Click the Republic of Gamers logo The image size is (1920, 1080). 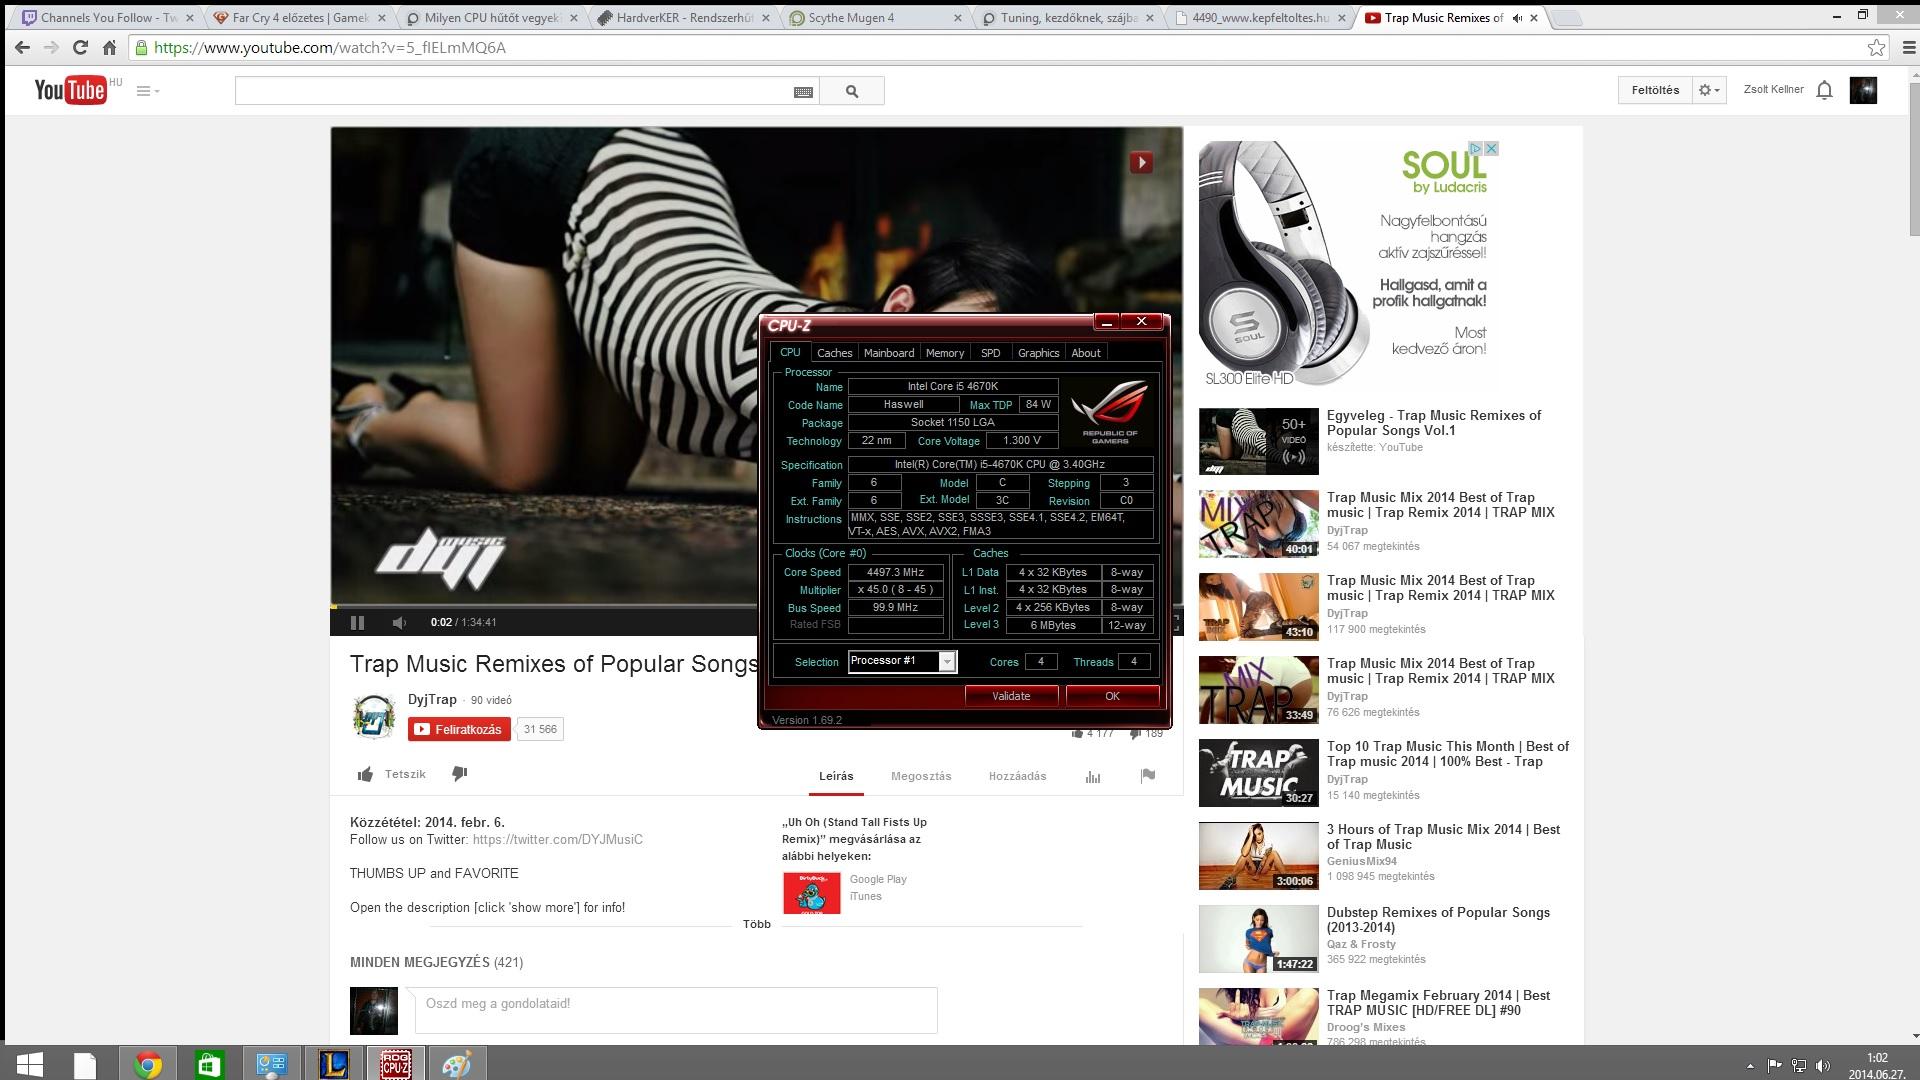[1109, 412]
